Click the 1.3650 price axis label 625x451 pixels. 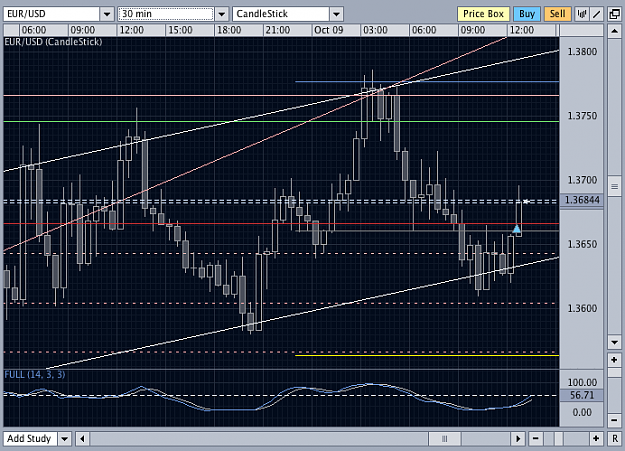582,244
